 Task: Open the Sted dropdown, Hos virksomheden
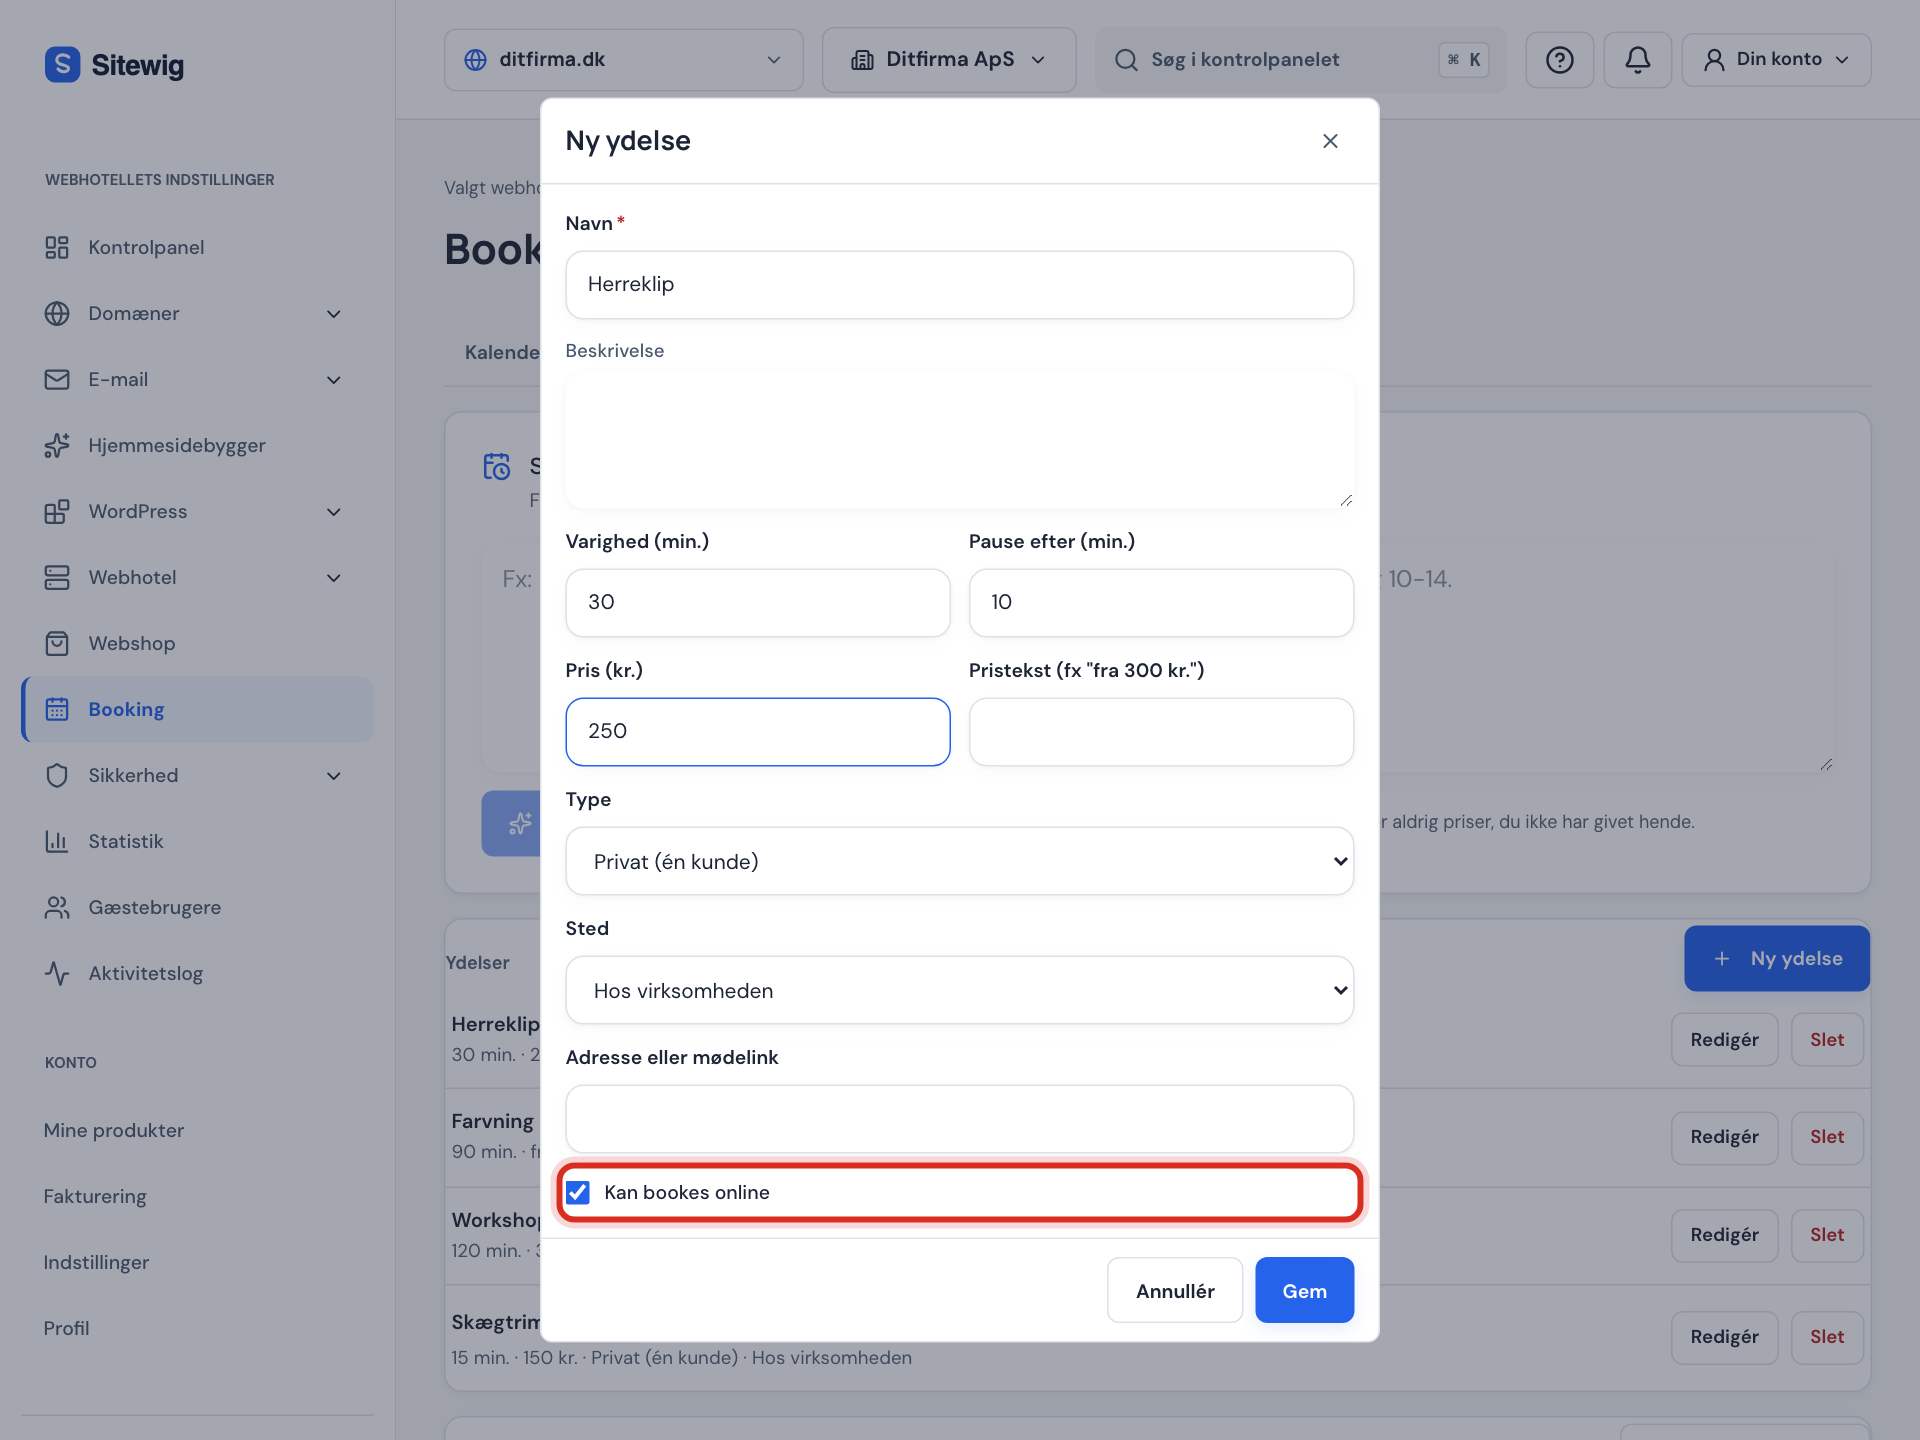coord(959,991)
